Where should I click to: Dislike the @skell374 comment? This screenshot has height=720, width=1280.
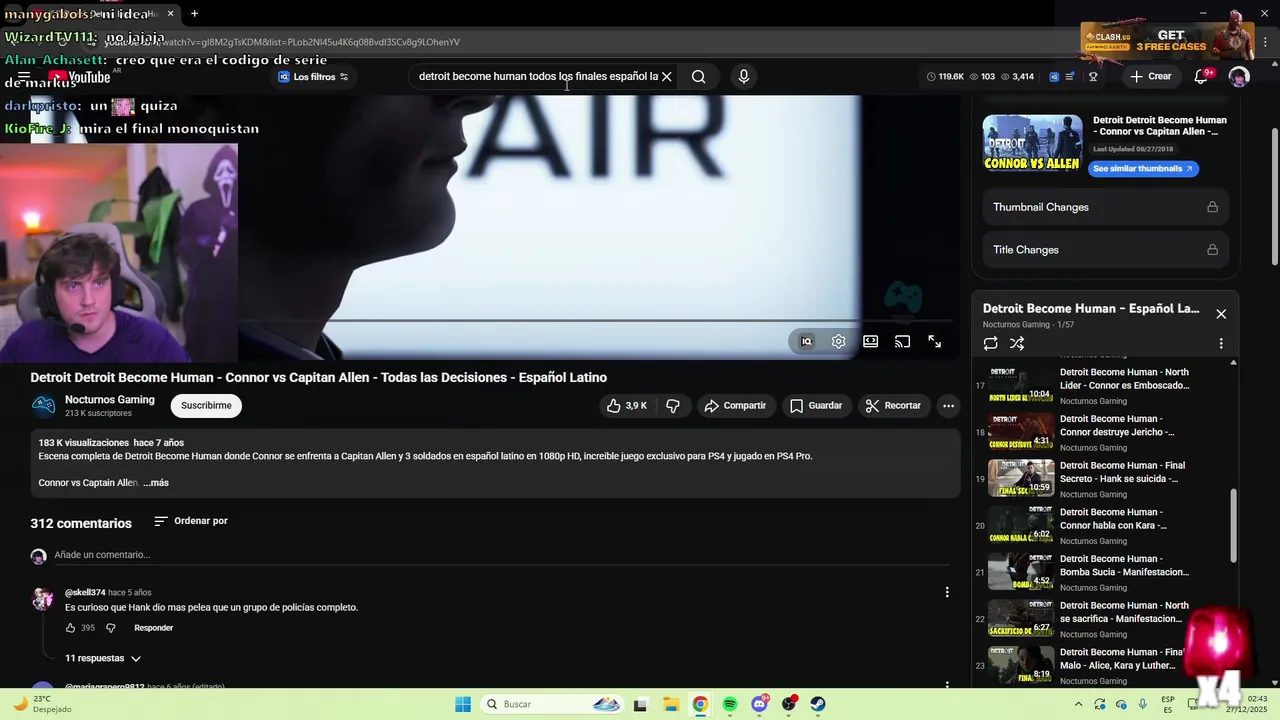111,628
